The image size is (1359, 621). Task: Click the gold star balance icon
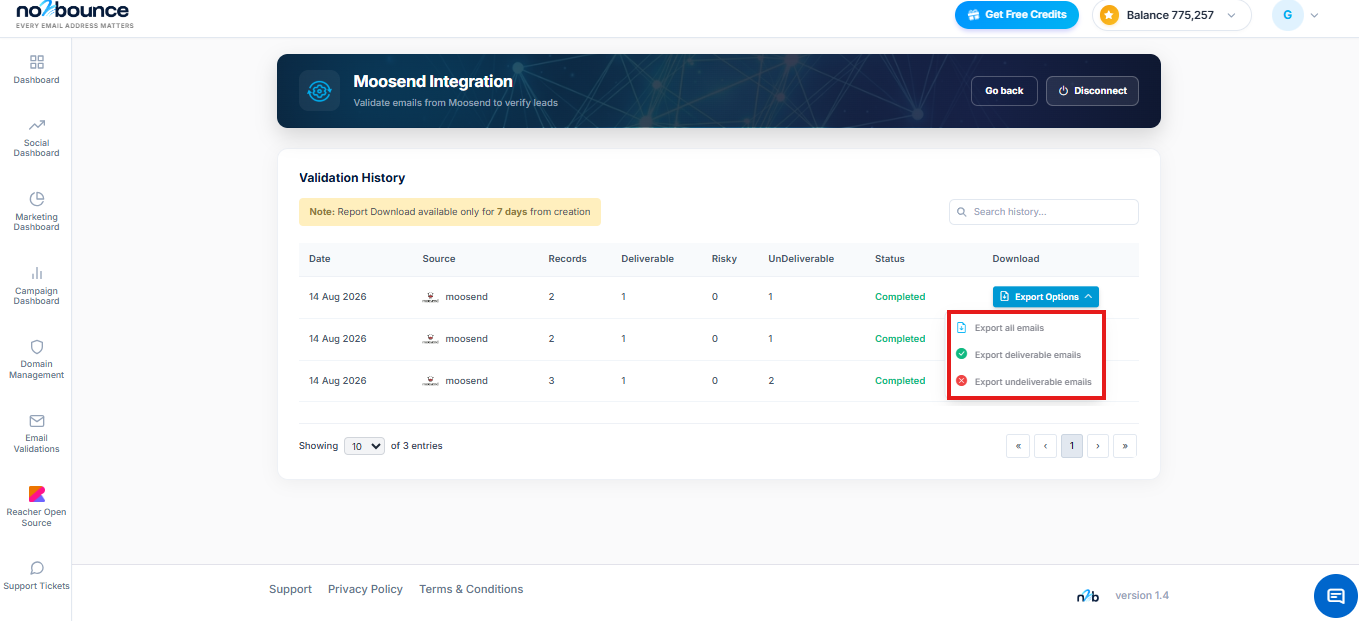pyautogui.click(x=1109, y=15)
